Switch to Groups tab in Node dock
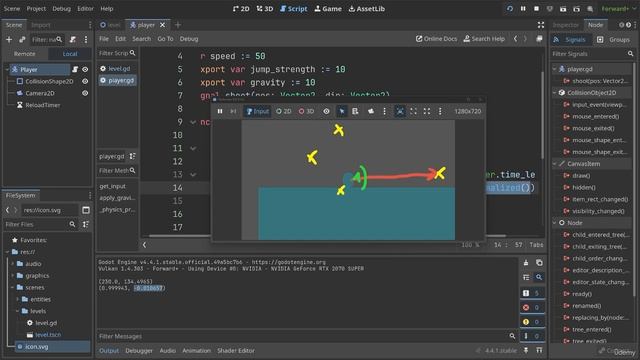The image size is (640, 360). point(613,40)
